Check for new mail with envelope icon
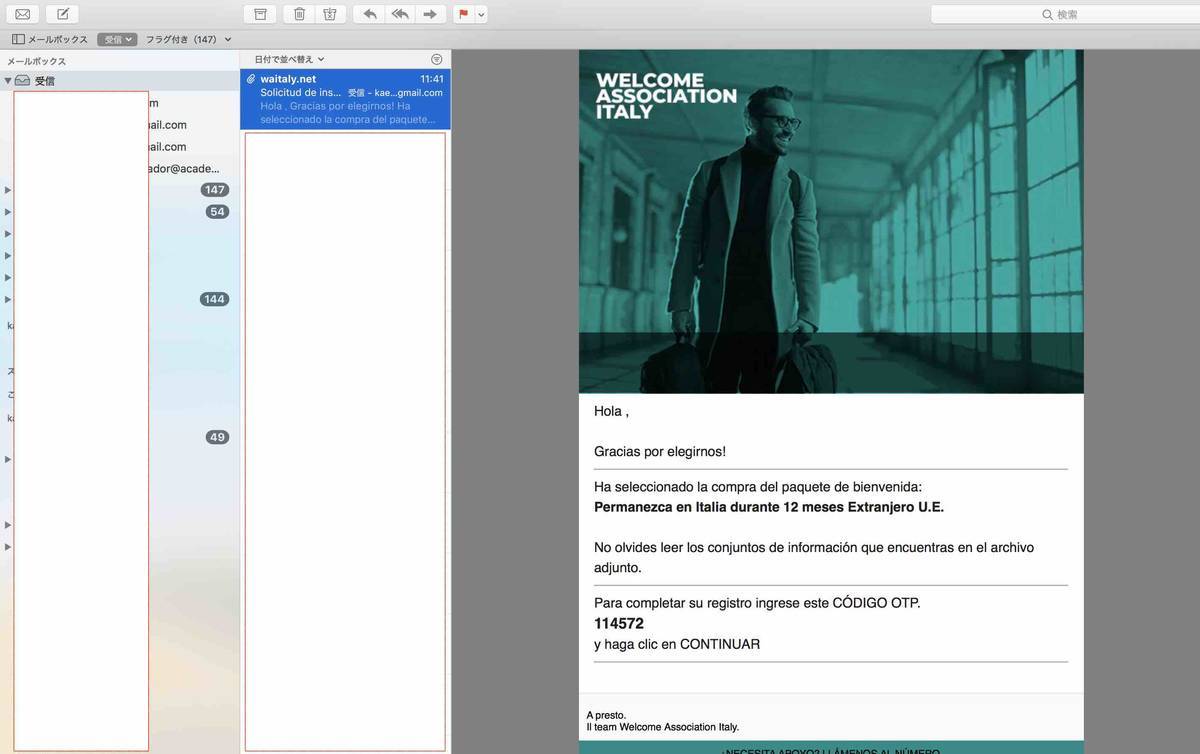Viewport: 1200px width, 754px height. (x=22, y=14)
